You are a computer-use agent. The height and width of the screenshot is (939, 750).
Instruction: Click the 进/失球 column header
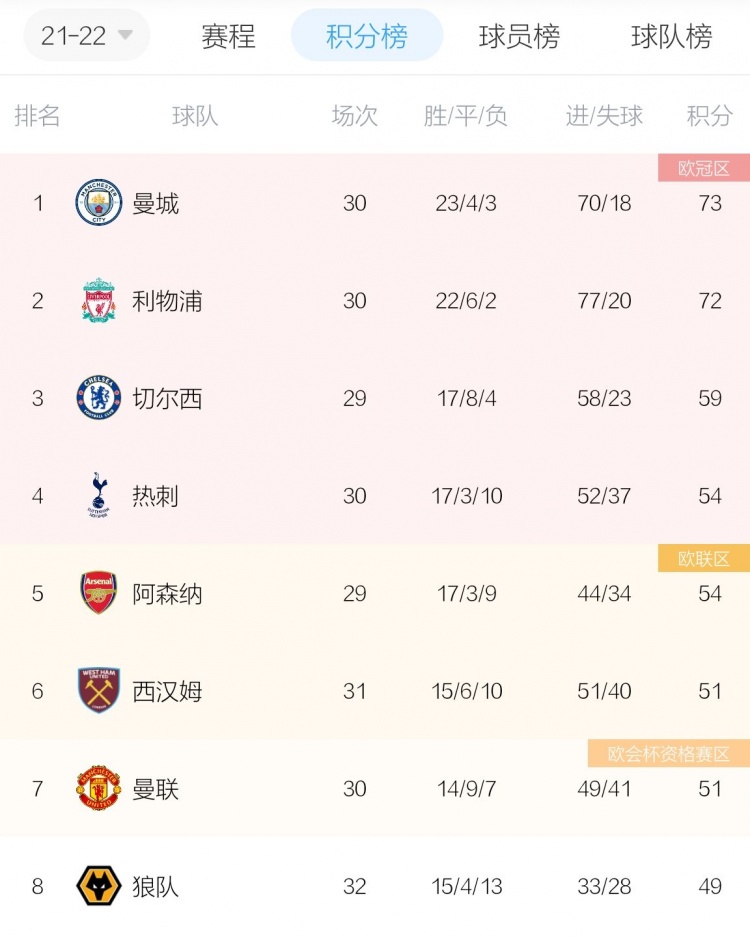[x=604, y=116]
